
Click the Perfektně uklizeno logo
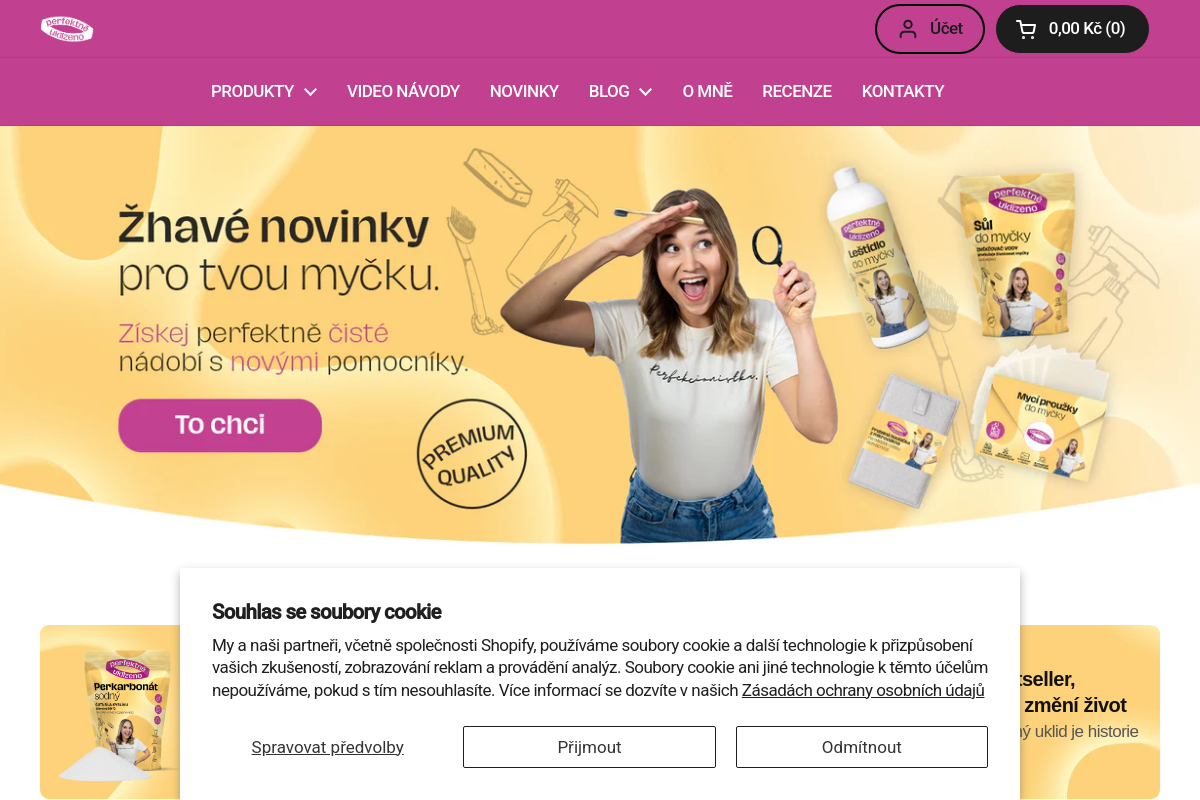pos(67,29)
